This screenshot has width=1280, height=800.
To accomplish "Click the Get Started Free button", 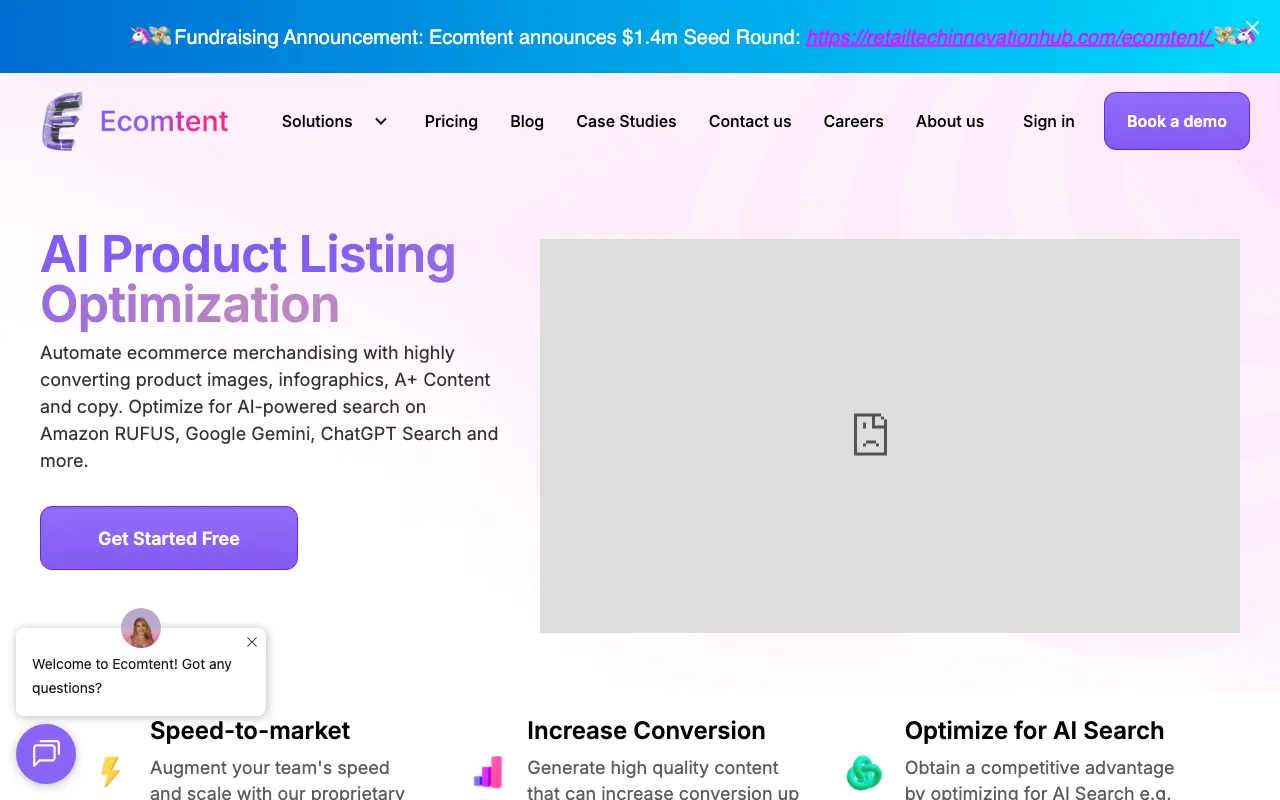I will coord(169,538).
